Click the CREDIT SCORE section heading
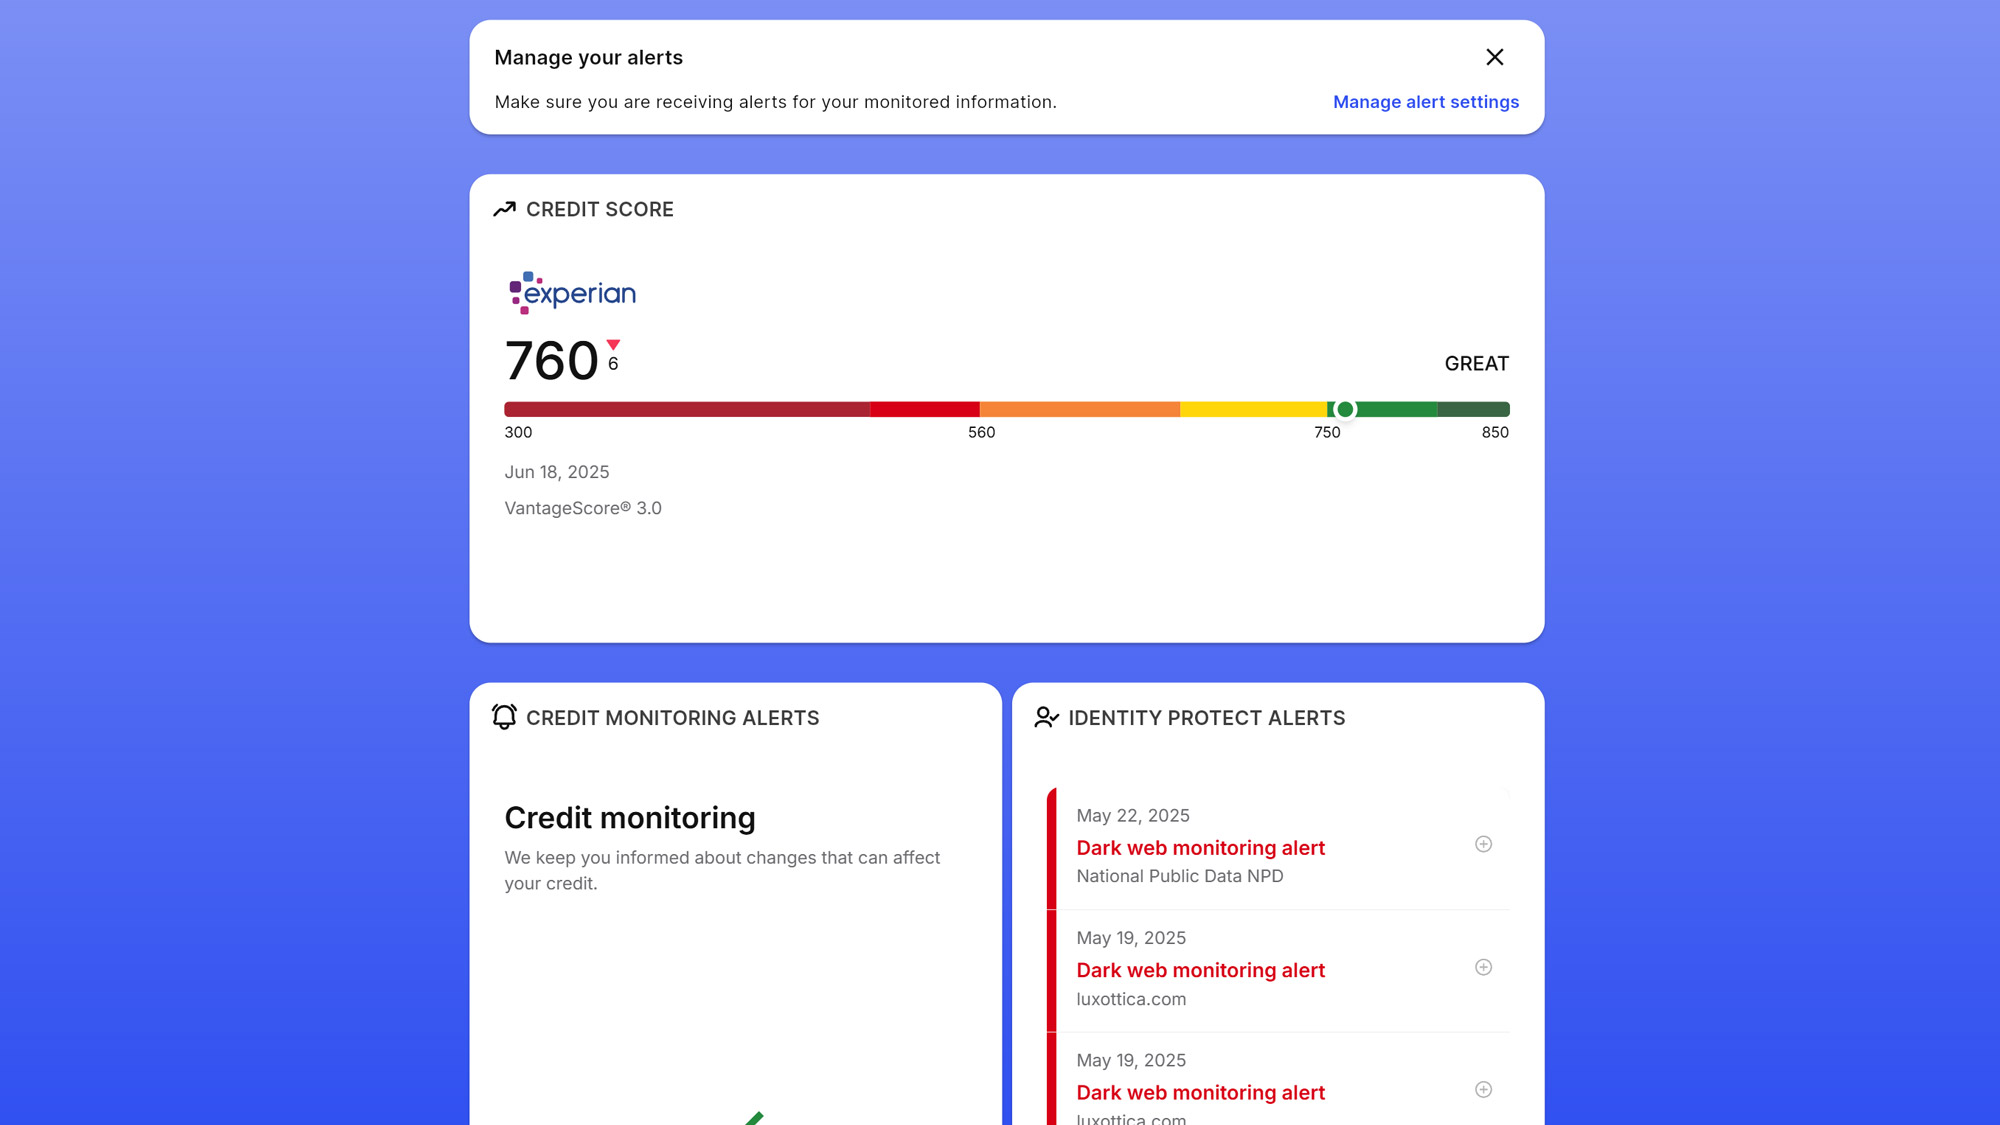This screenshot has height=1125, width=2000. click(x=599, y=210)
